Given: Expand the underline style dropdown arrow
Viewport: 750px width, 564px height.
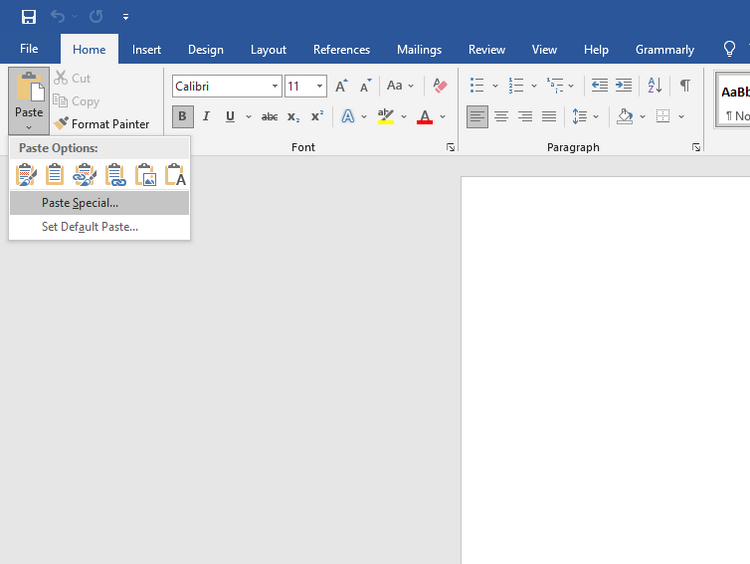Looking at the screenshot, I should [249, 116].
